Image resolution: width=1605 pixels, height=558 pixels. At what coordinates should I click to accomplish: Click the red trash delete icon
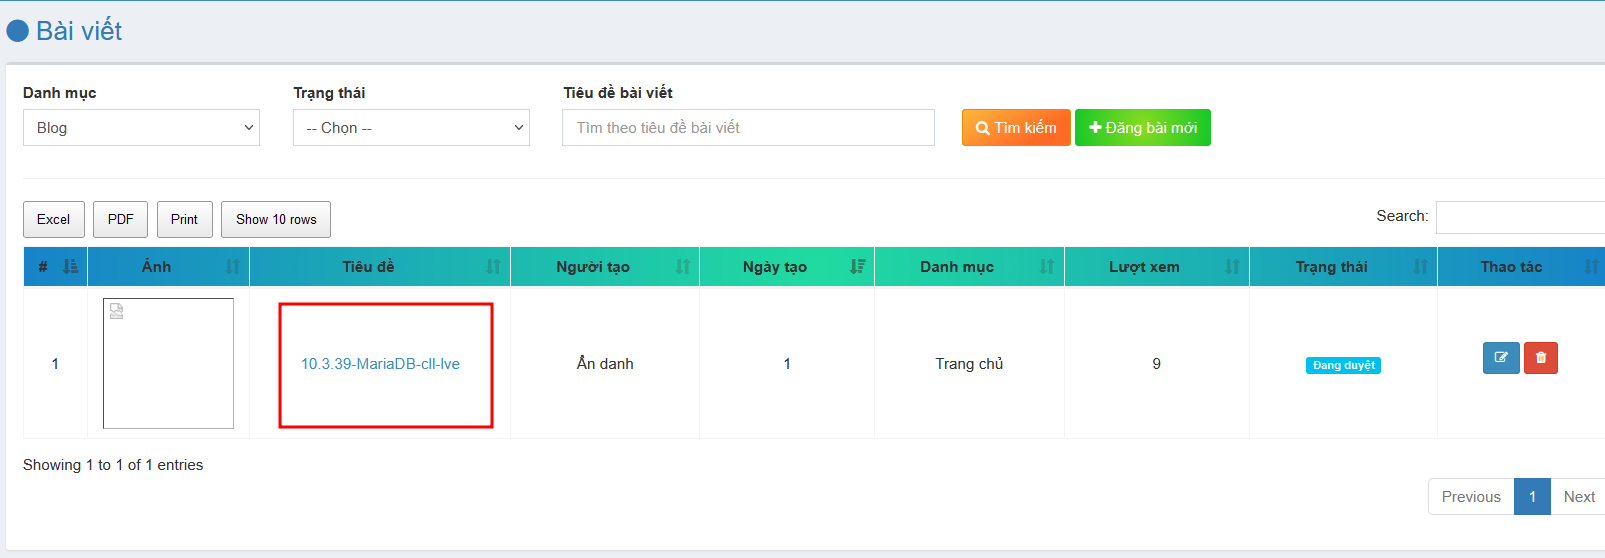1541,358
